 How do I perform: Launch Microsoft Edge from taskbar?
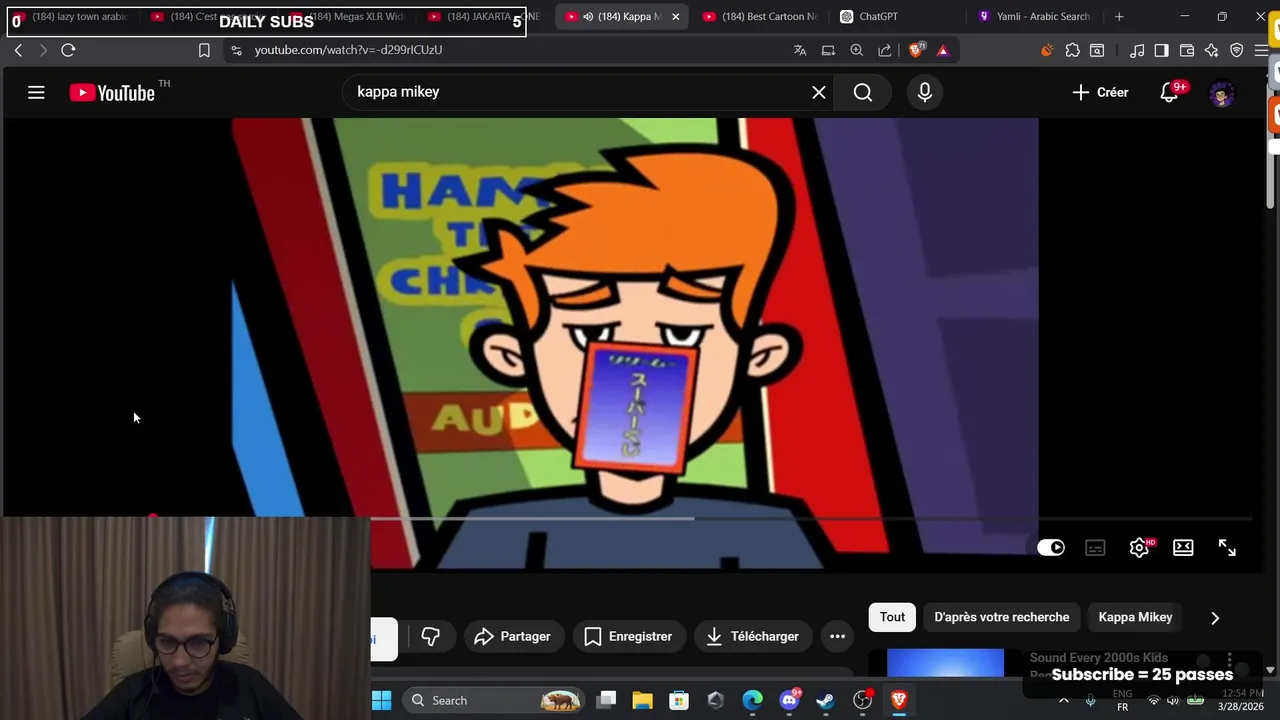(x=752, y=700)
